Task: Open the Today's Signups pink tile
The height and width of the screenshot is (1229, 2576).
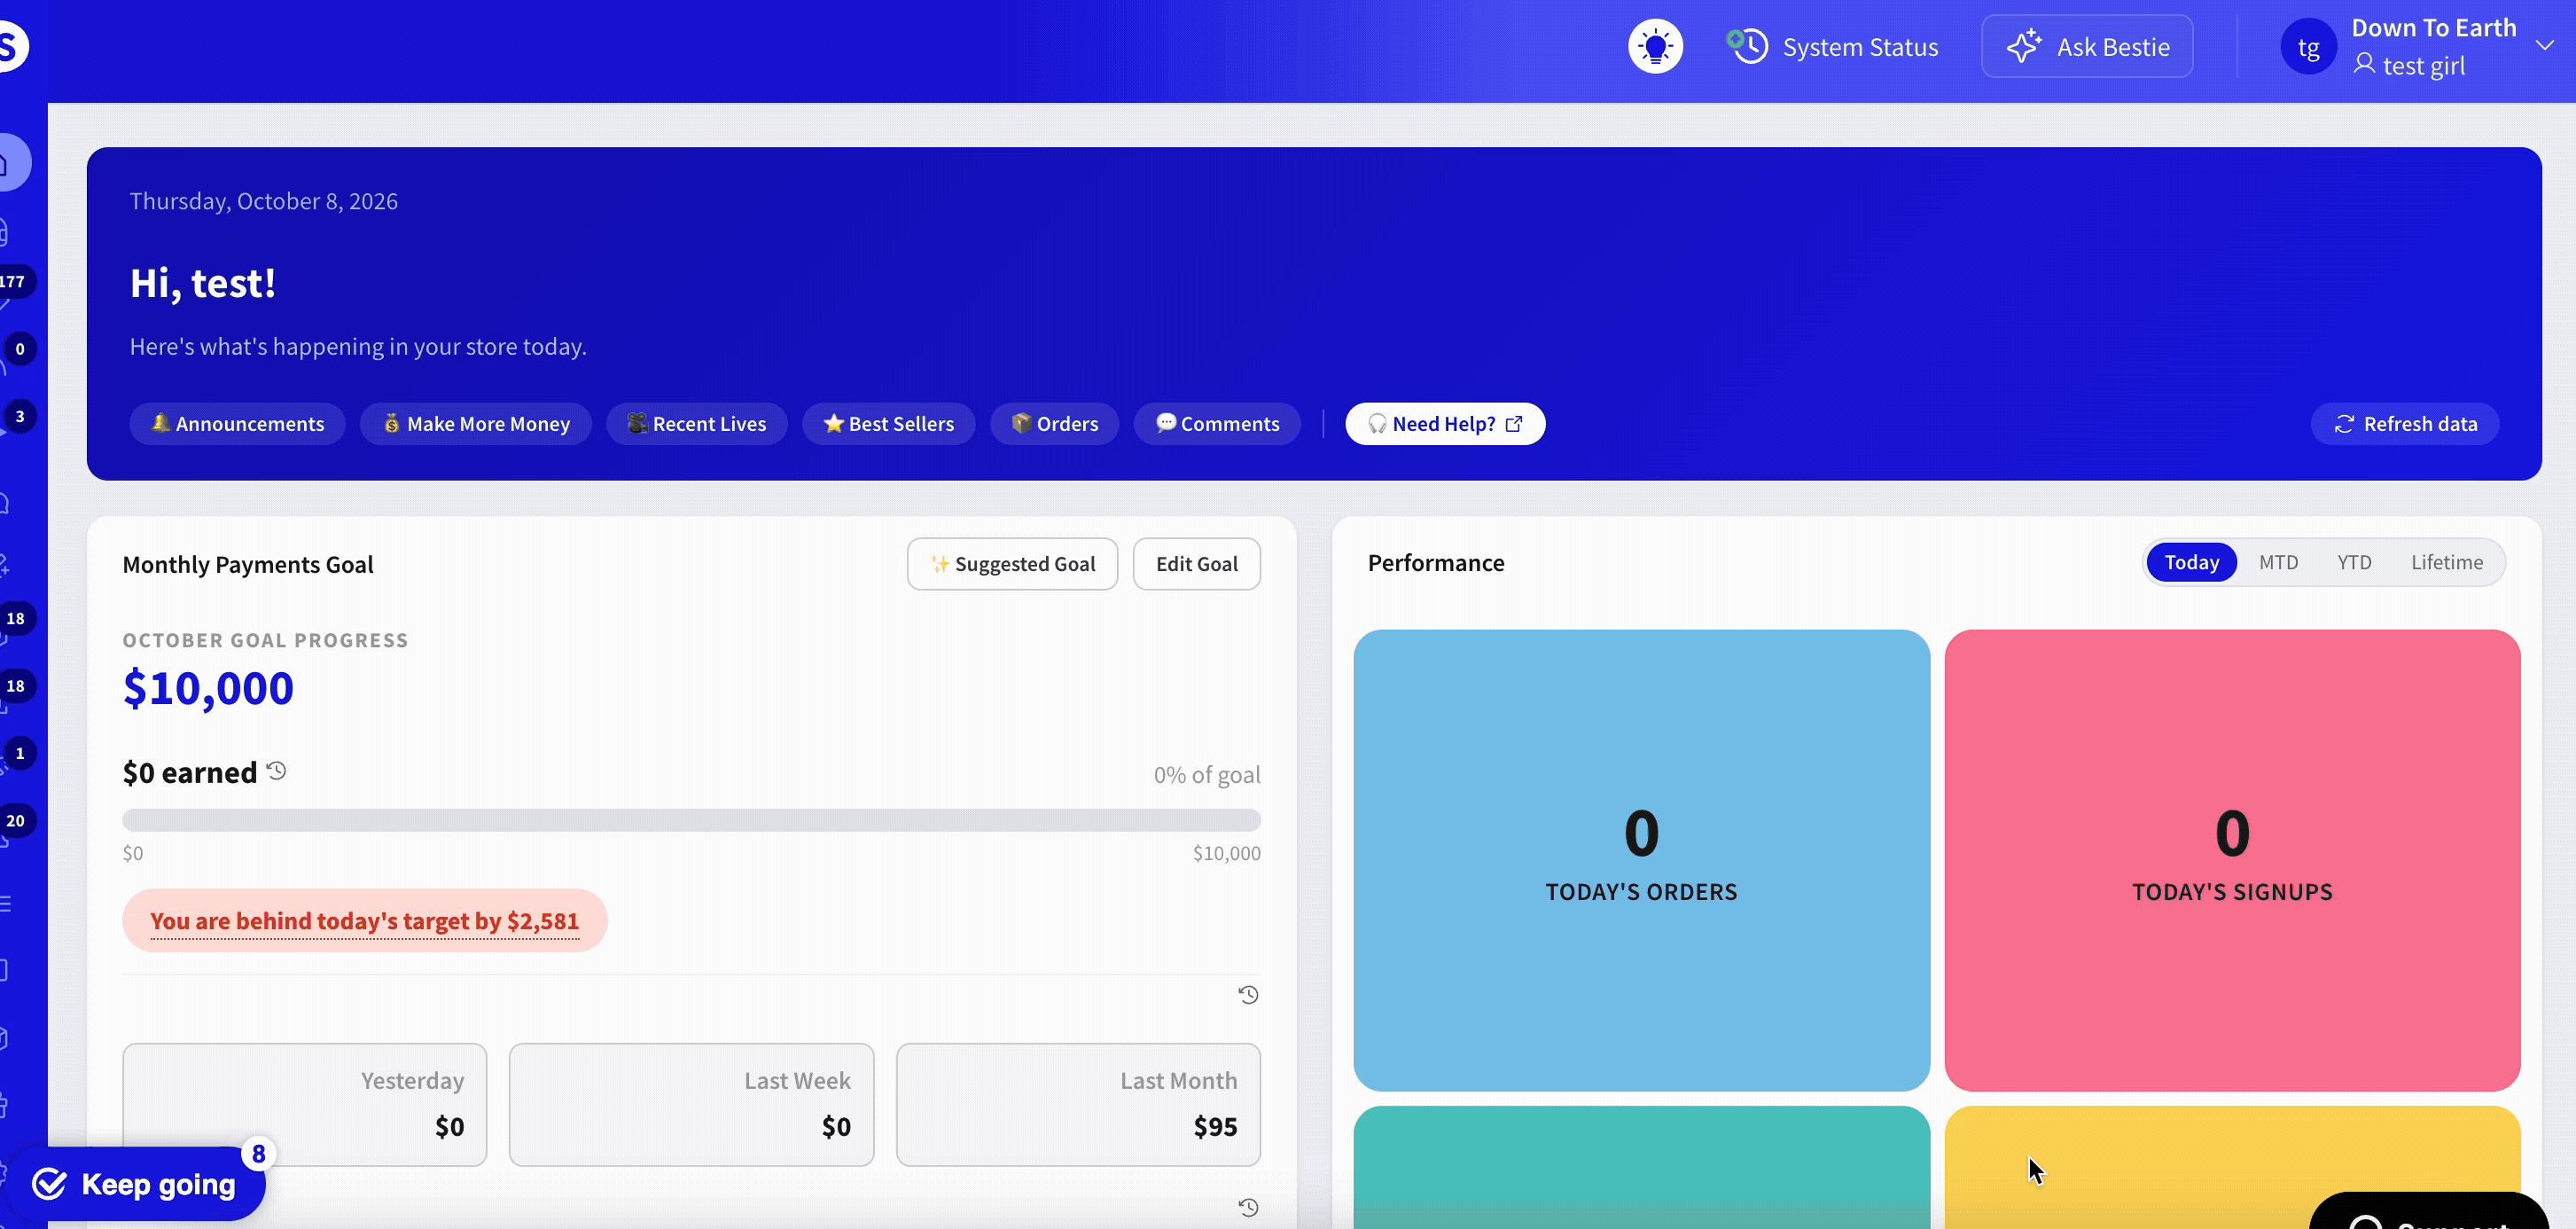Action: tap(2232, 860)
